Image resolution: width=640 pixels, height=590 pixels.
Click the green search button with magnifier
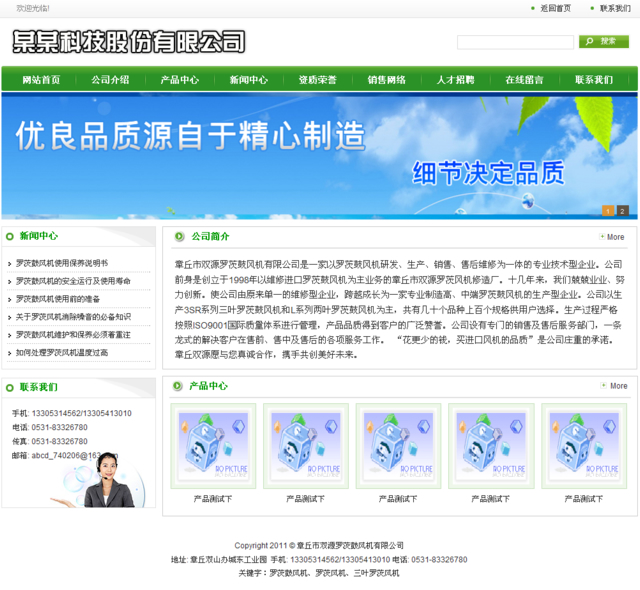(603, 41)
